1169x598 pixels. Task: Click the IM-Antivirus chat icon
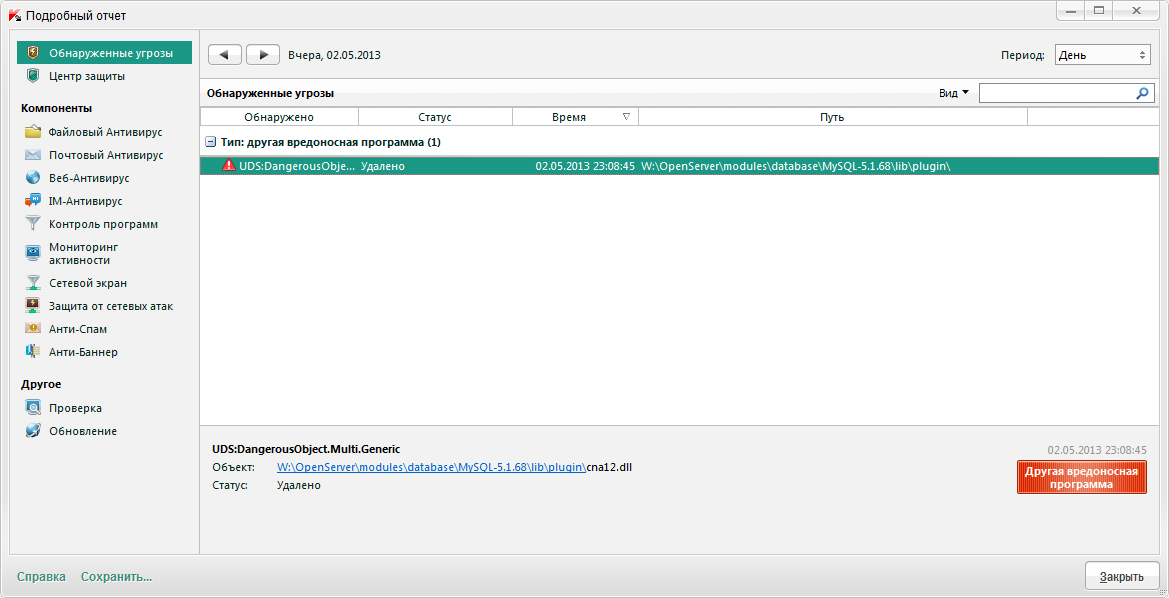(x=33, y=201)
